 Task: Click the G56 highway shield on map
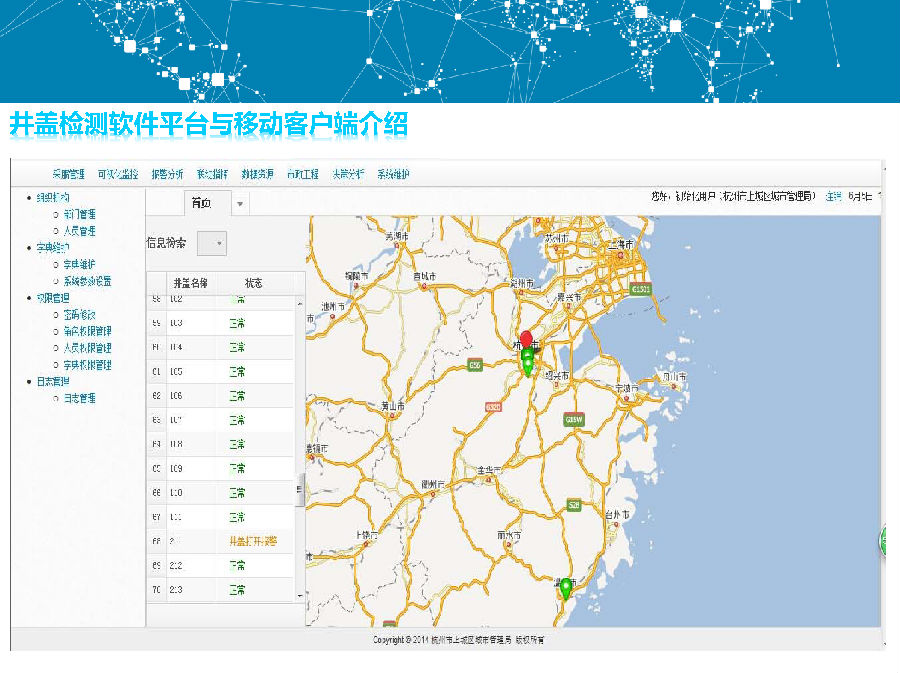point(475,365)
